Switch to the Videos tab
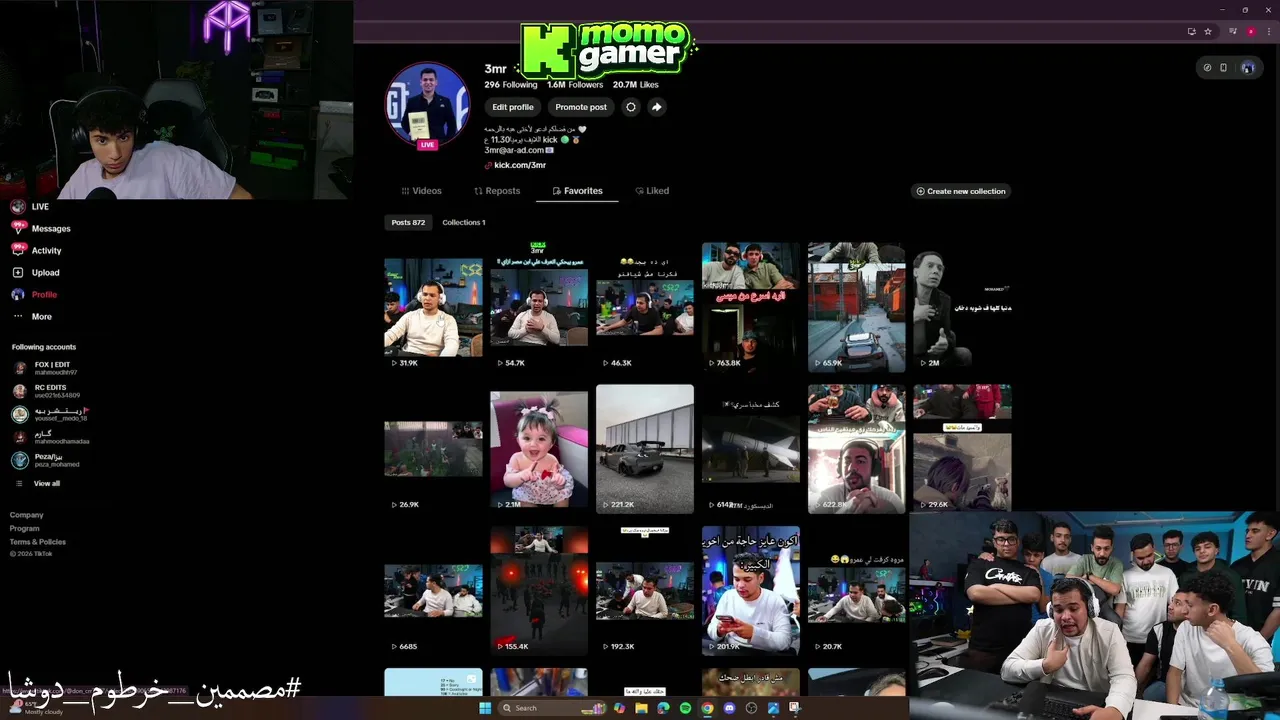The height and width of the screenshot is (720, 1280). point(421,191)
